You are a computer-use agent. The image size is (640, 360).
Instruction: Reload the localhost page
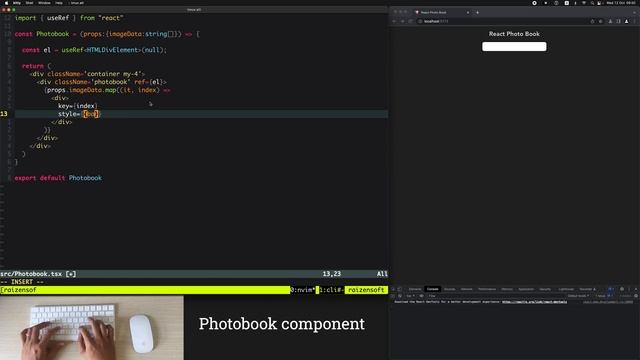411,21
